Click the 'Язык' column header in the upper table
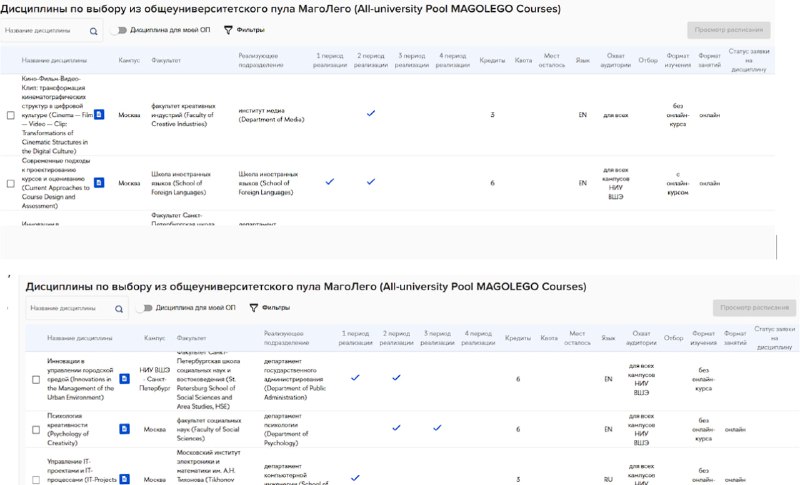 (x=583, y=60)
